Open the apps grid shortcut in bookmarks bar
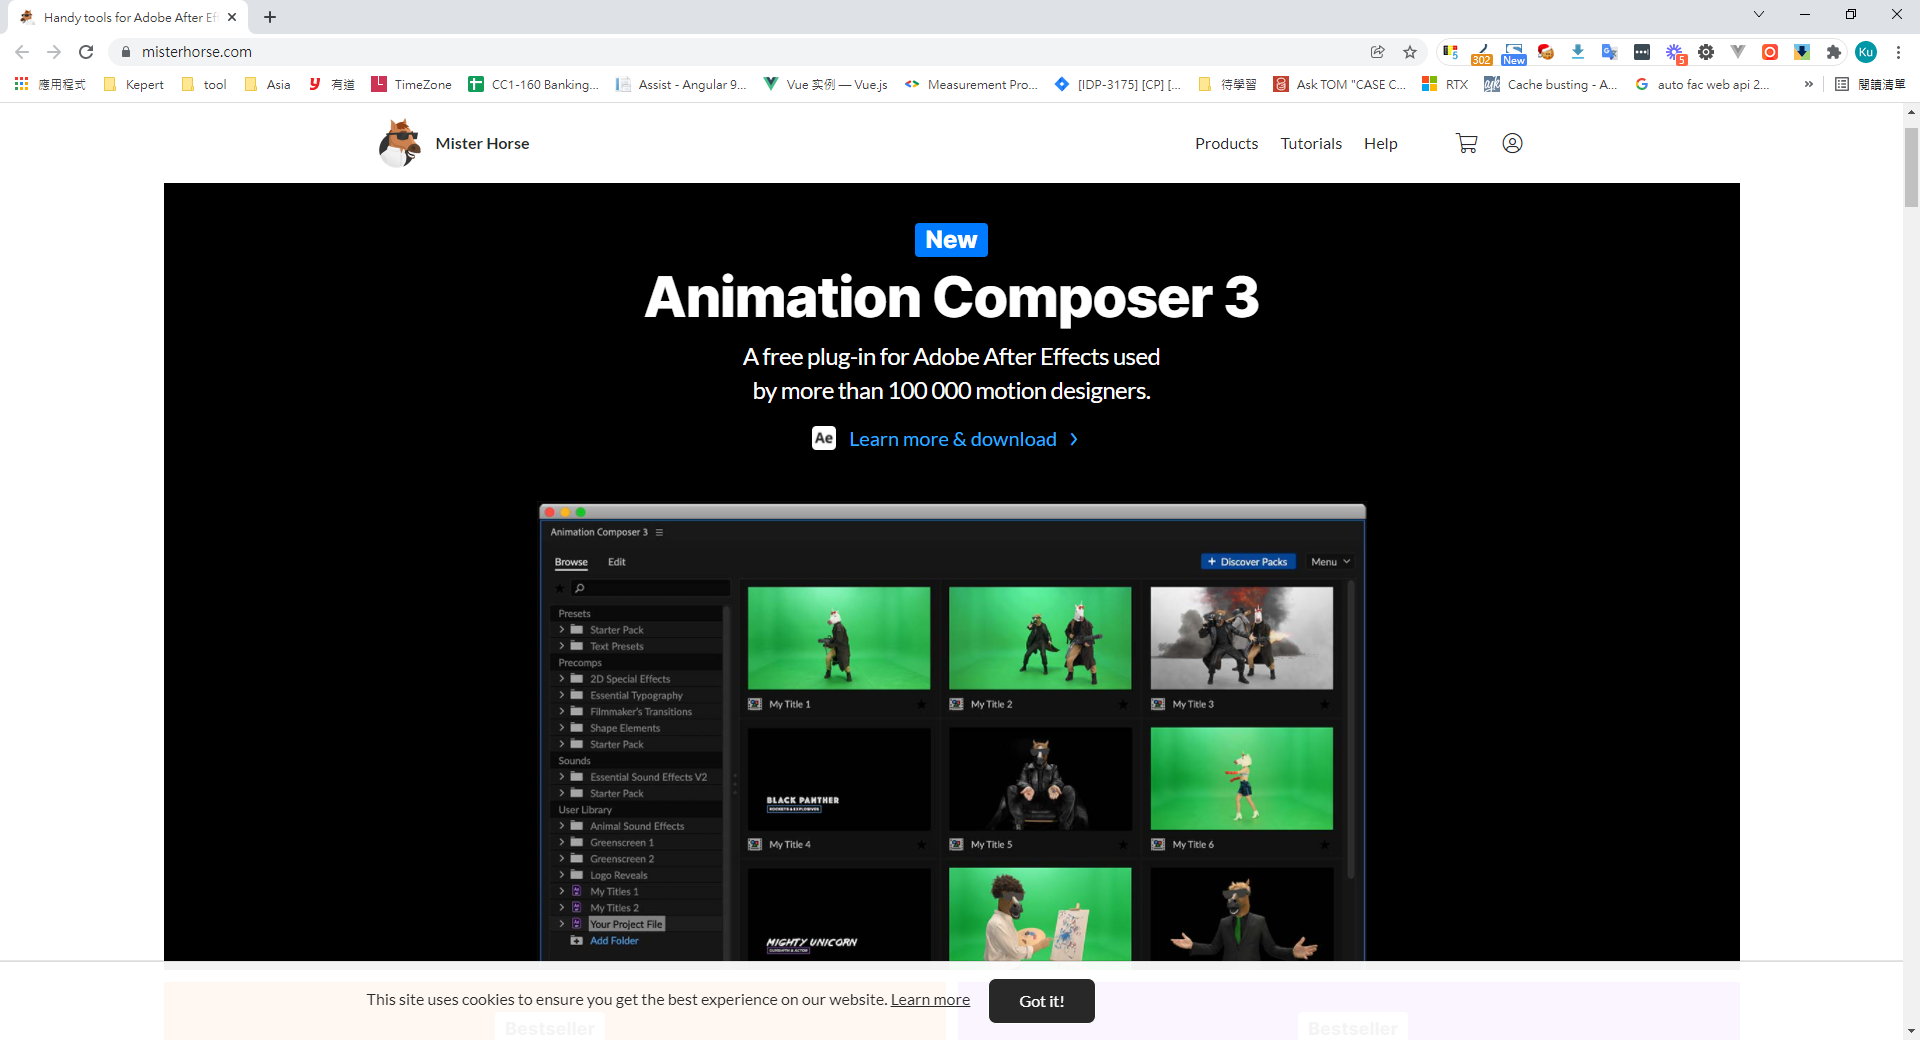Viewport: 1920px width, 1040px height. click(x=21, y=84)
